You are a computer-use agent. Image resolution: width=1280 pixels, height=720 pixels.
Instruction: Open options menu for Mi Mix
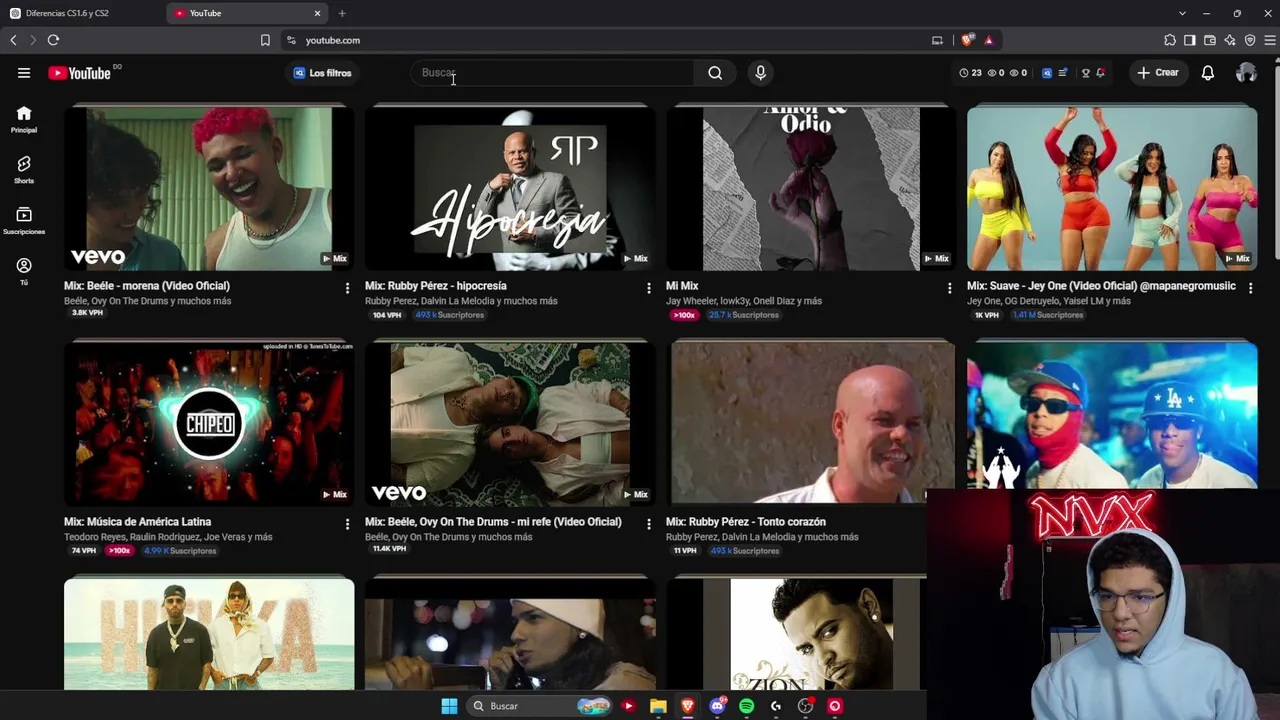pos(949,288)
